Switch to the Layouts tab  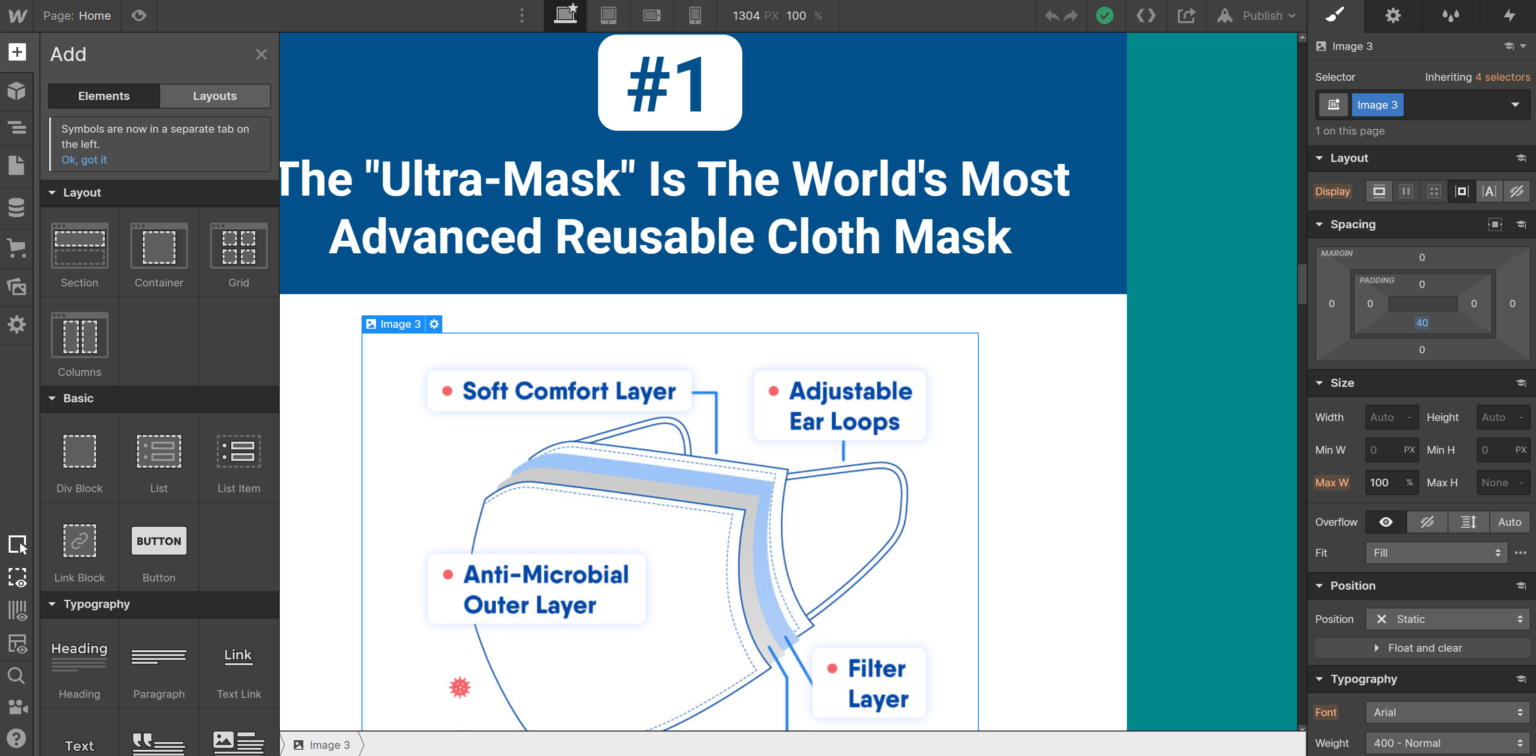[x=214, y=96]
